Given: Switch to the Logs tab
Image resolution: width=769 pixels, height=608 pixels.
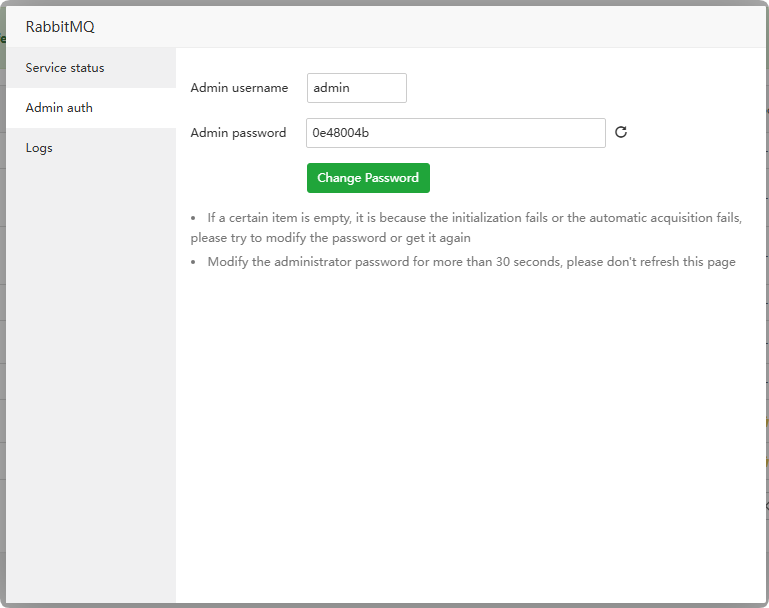Looking at the screenshot, I should pos(39,148).
